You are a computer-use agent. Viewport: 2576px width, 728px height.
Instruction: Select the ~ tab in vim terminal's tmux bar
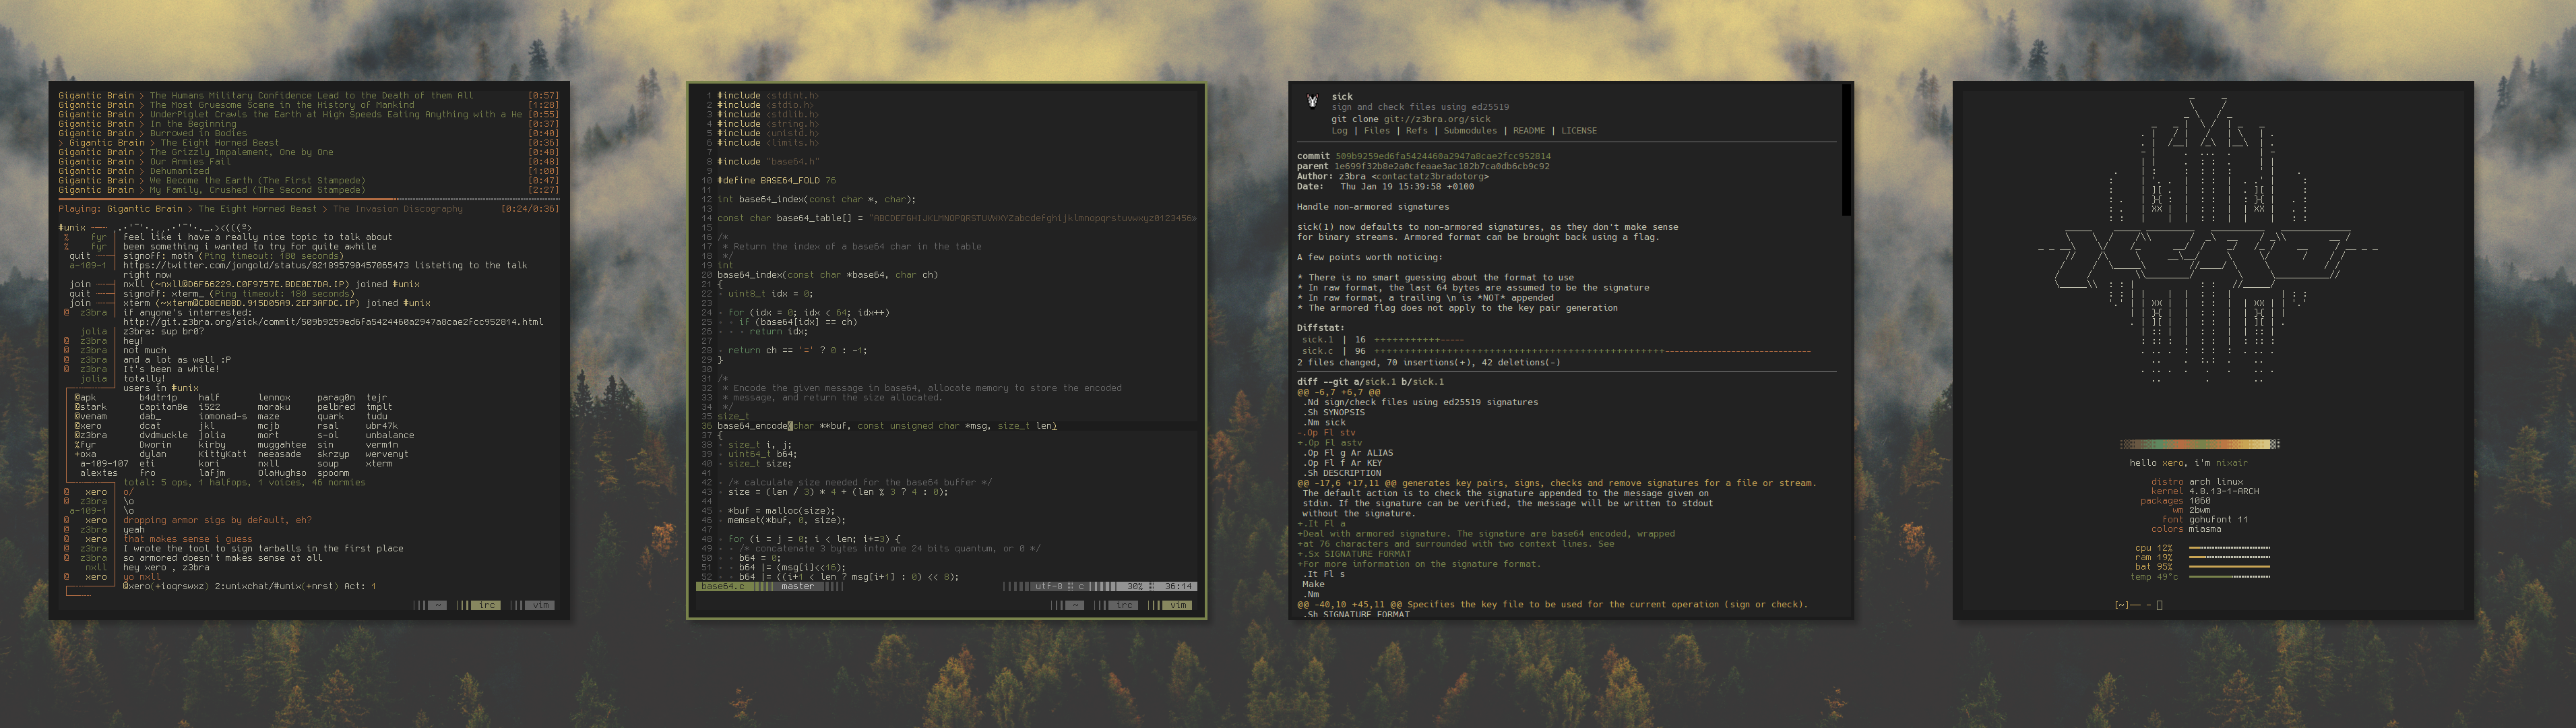(x=1075, y=605)
